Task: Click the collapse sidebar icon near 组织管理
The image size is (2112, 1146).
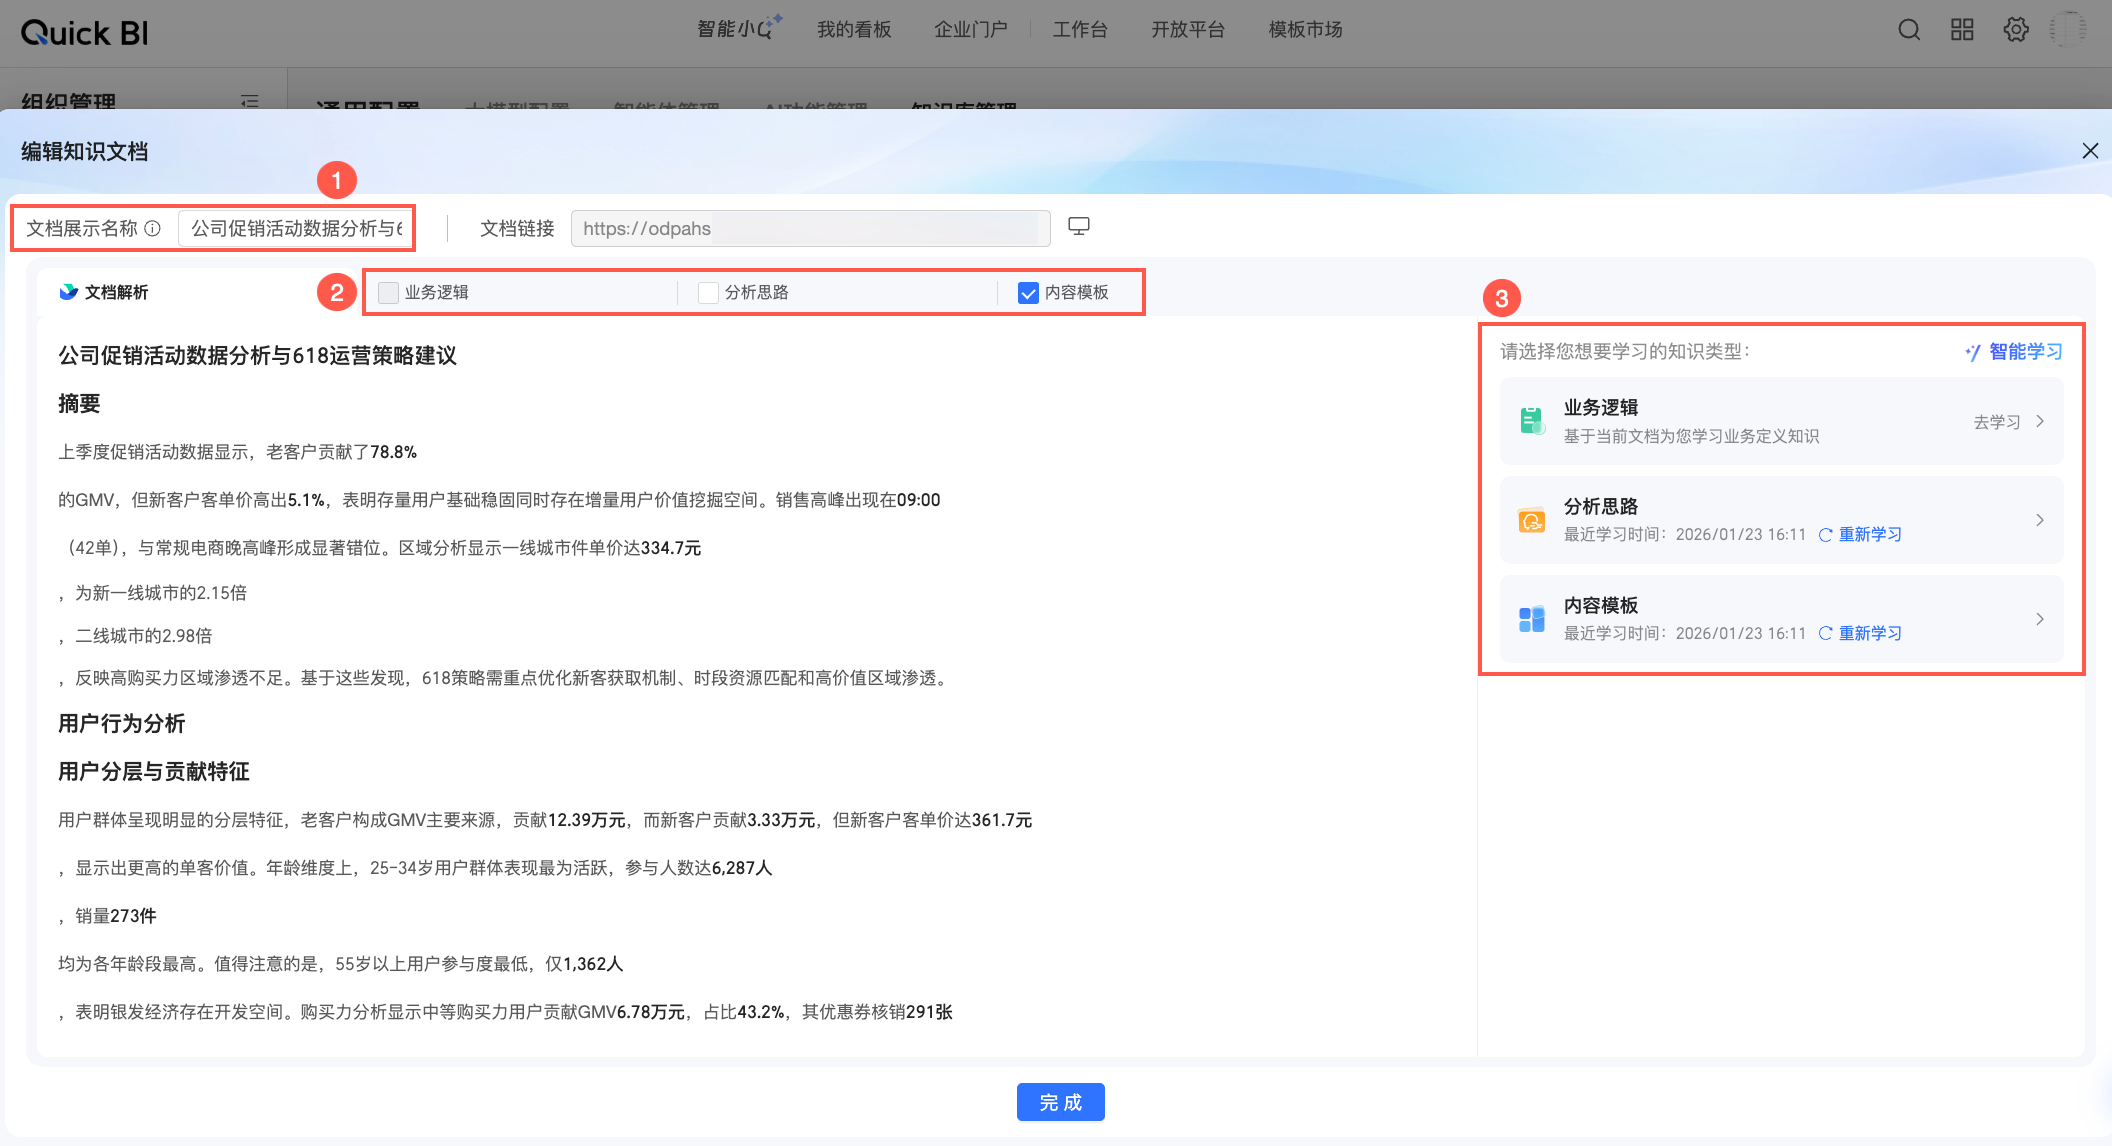Action: (x=250, y=101)
